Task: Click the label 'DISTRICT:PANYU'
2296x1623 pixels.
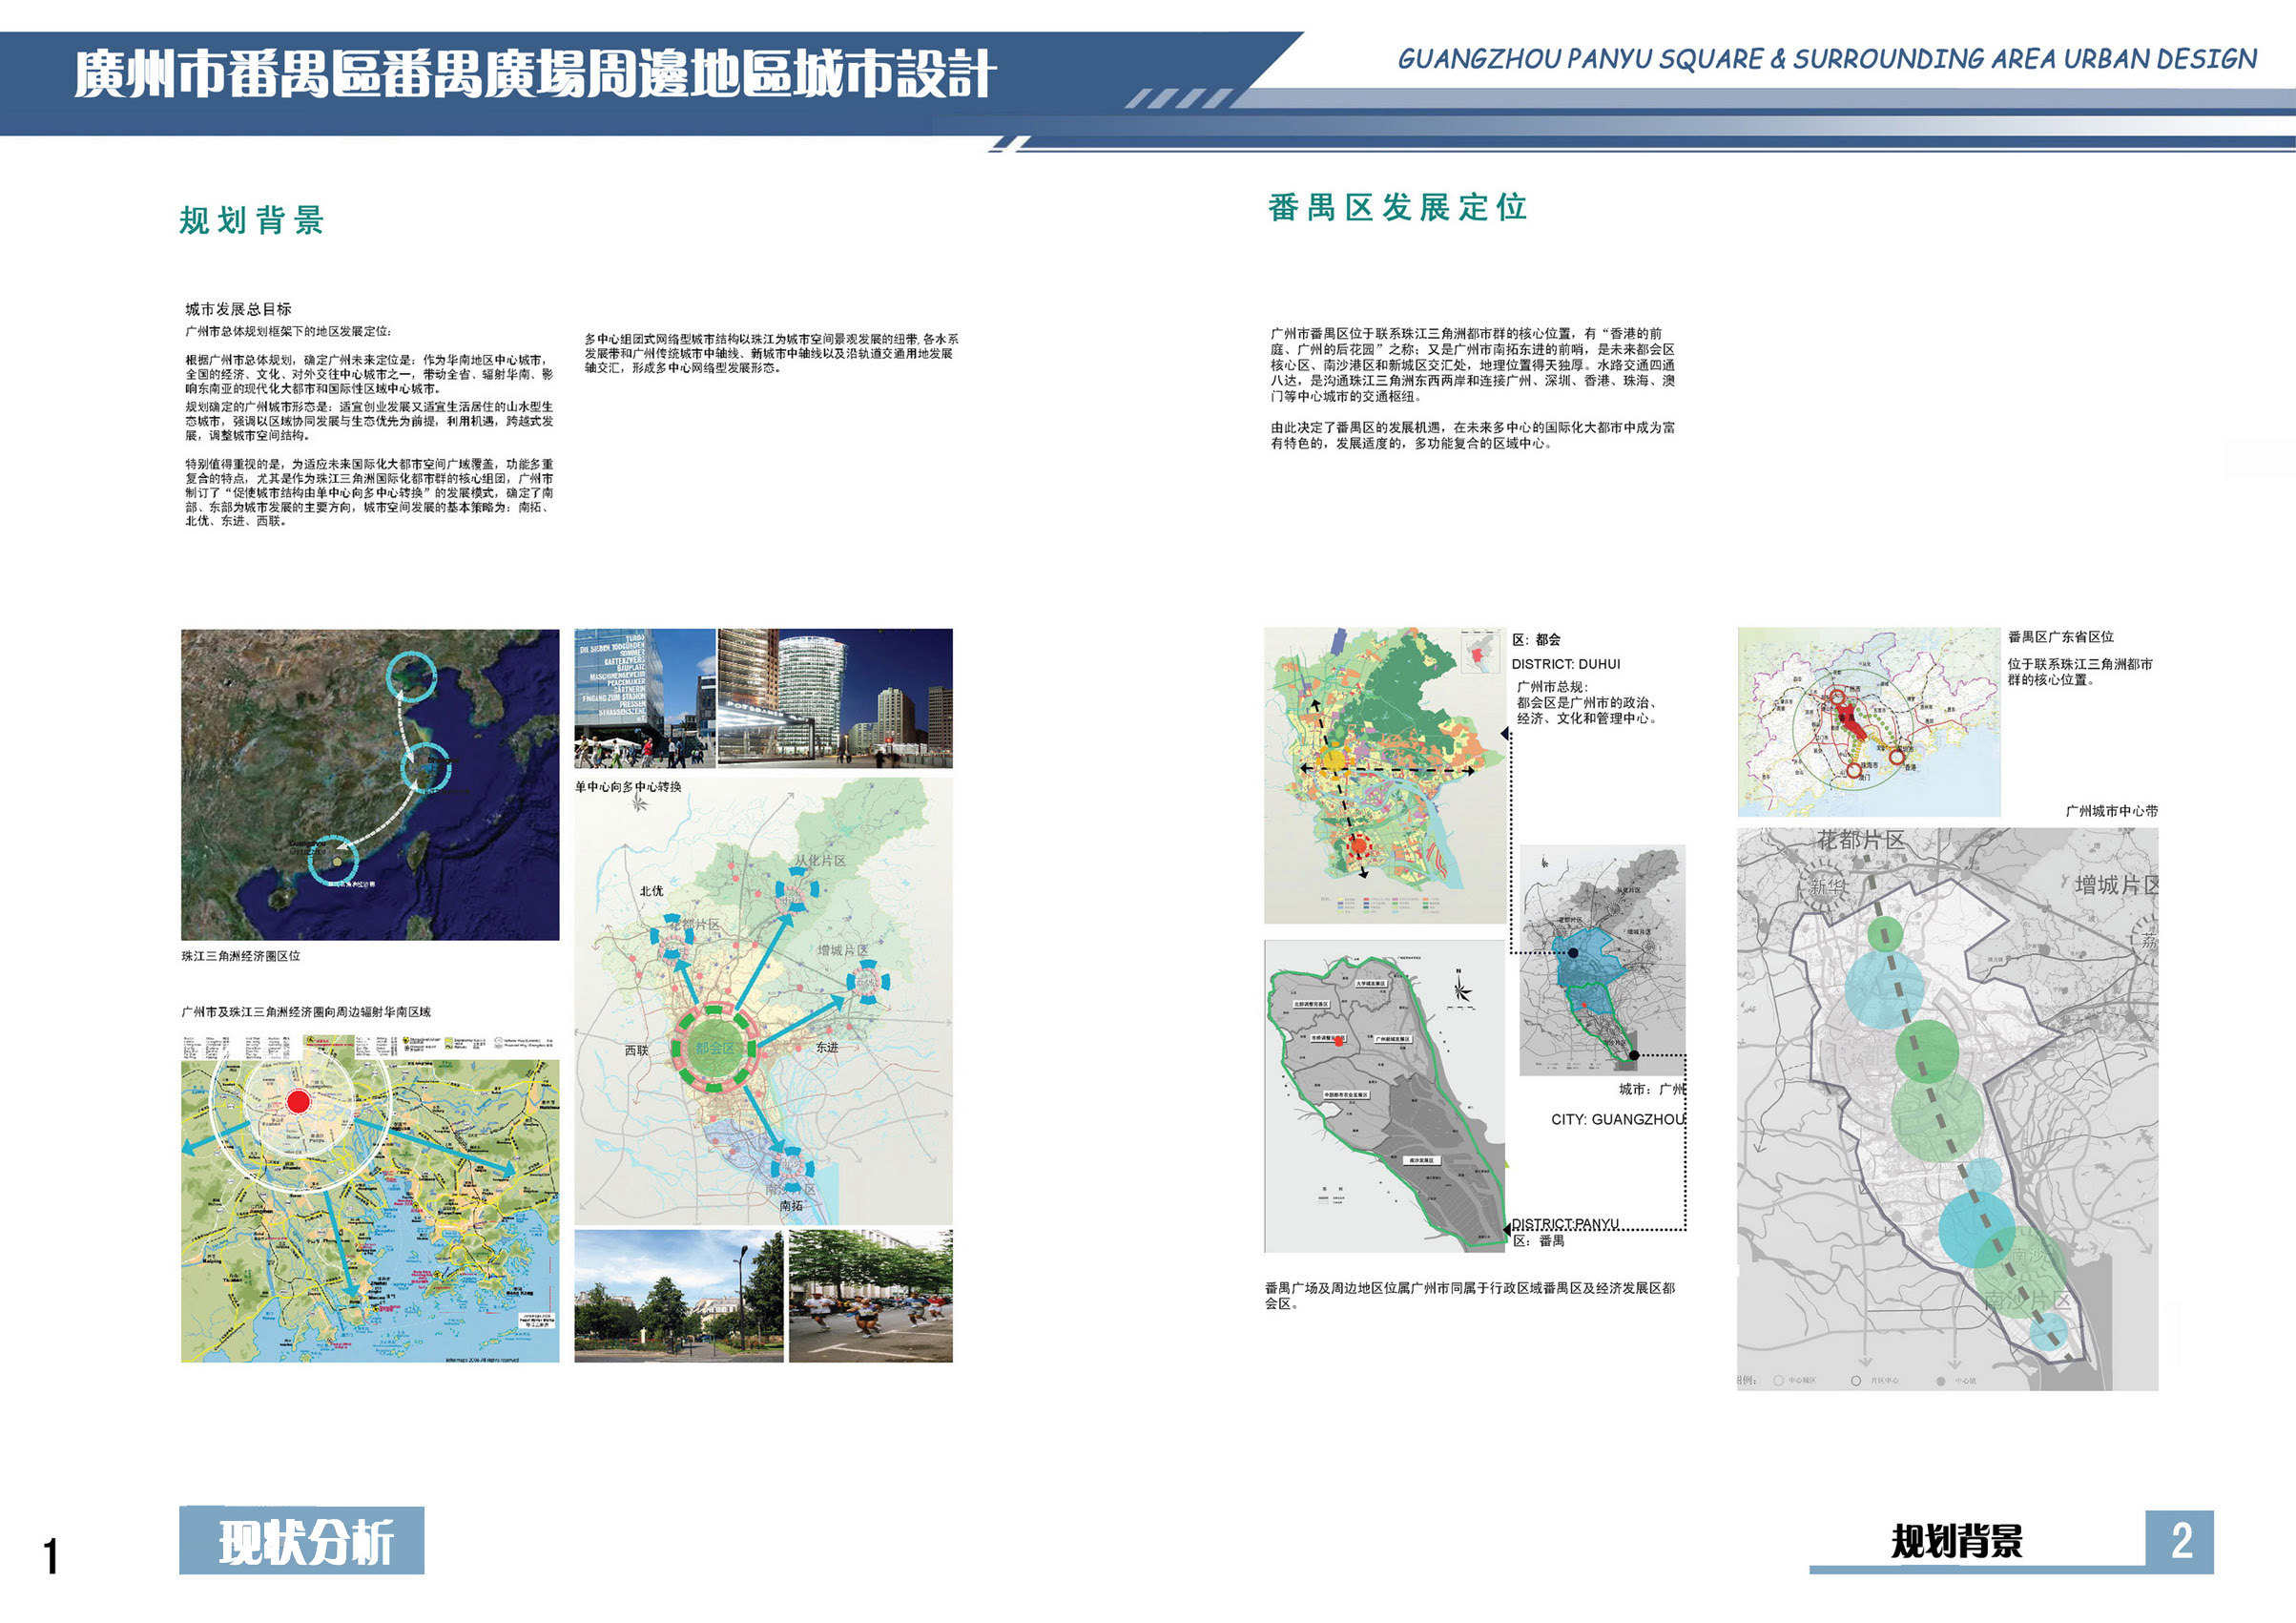Action: [1565, 1223]
